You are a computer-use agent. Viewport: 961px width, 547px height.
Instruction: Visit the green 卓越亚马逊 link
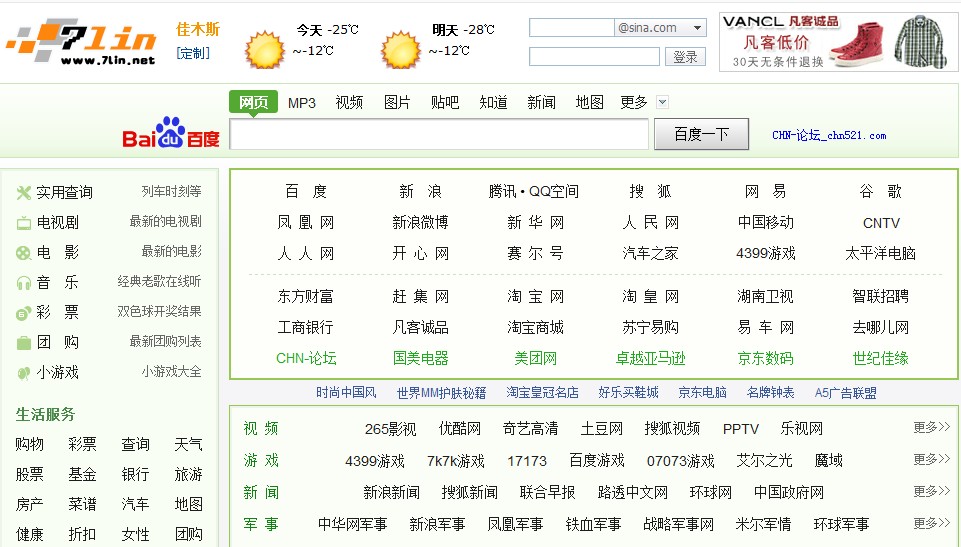coord(650,358)
